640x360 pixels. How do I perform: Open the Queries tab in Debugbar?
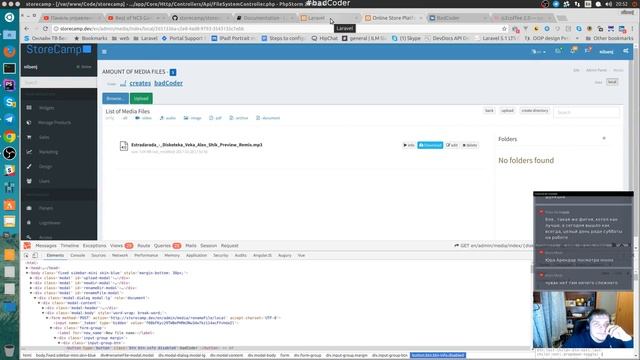coord(167,246)
